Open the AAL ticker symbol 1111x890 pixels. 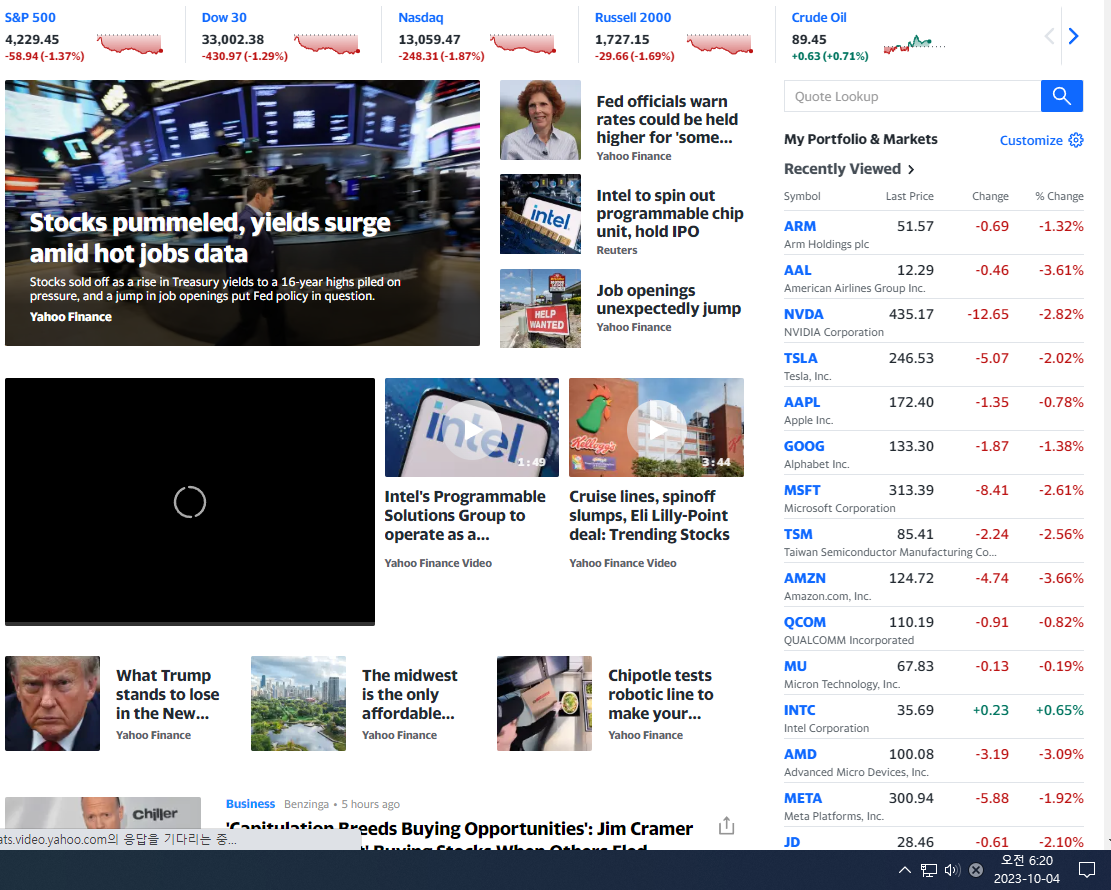(797, 270)
